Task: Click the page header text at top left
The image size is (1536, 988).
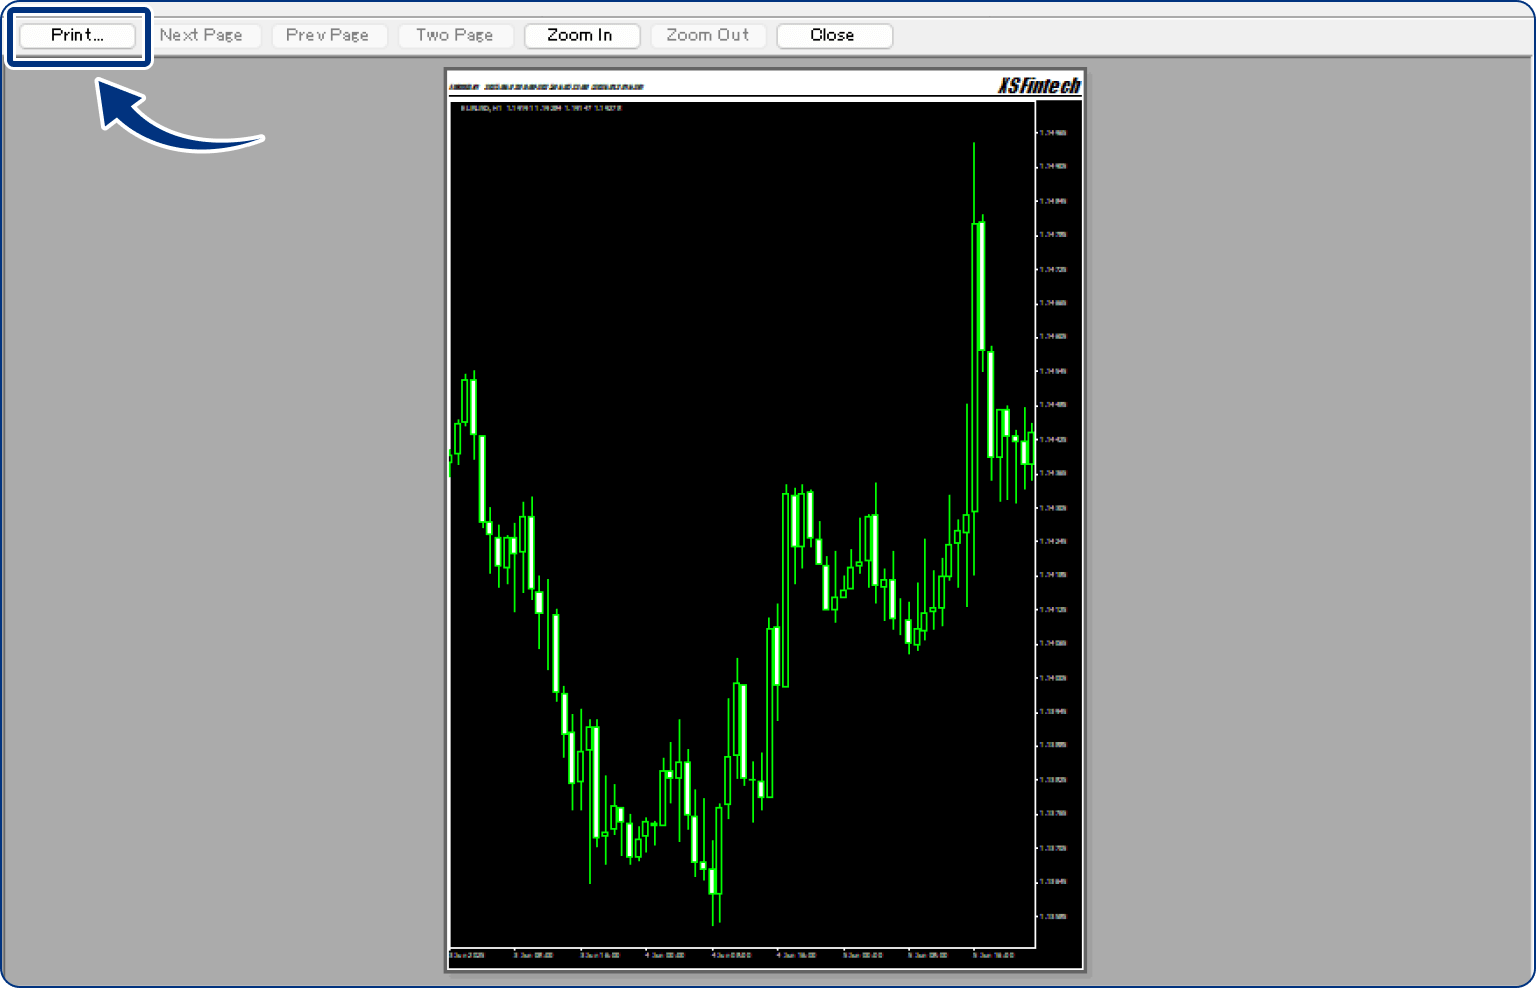Action: pos(546,87)
